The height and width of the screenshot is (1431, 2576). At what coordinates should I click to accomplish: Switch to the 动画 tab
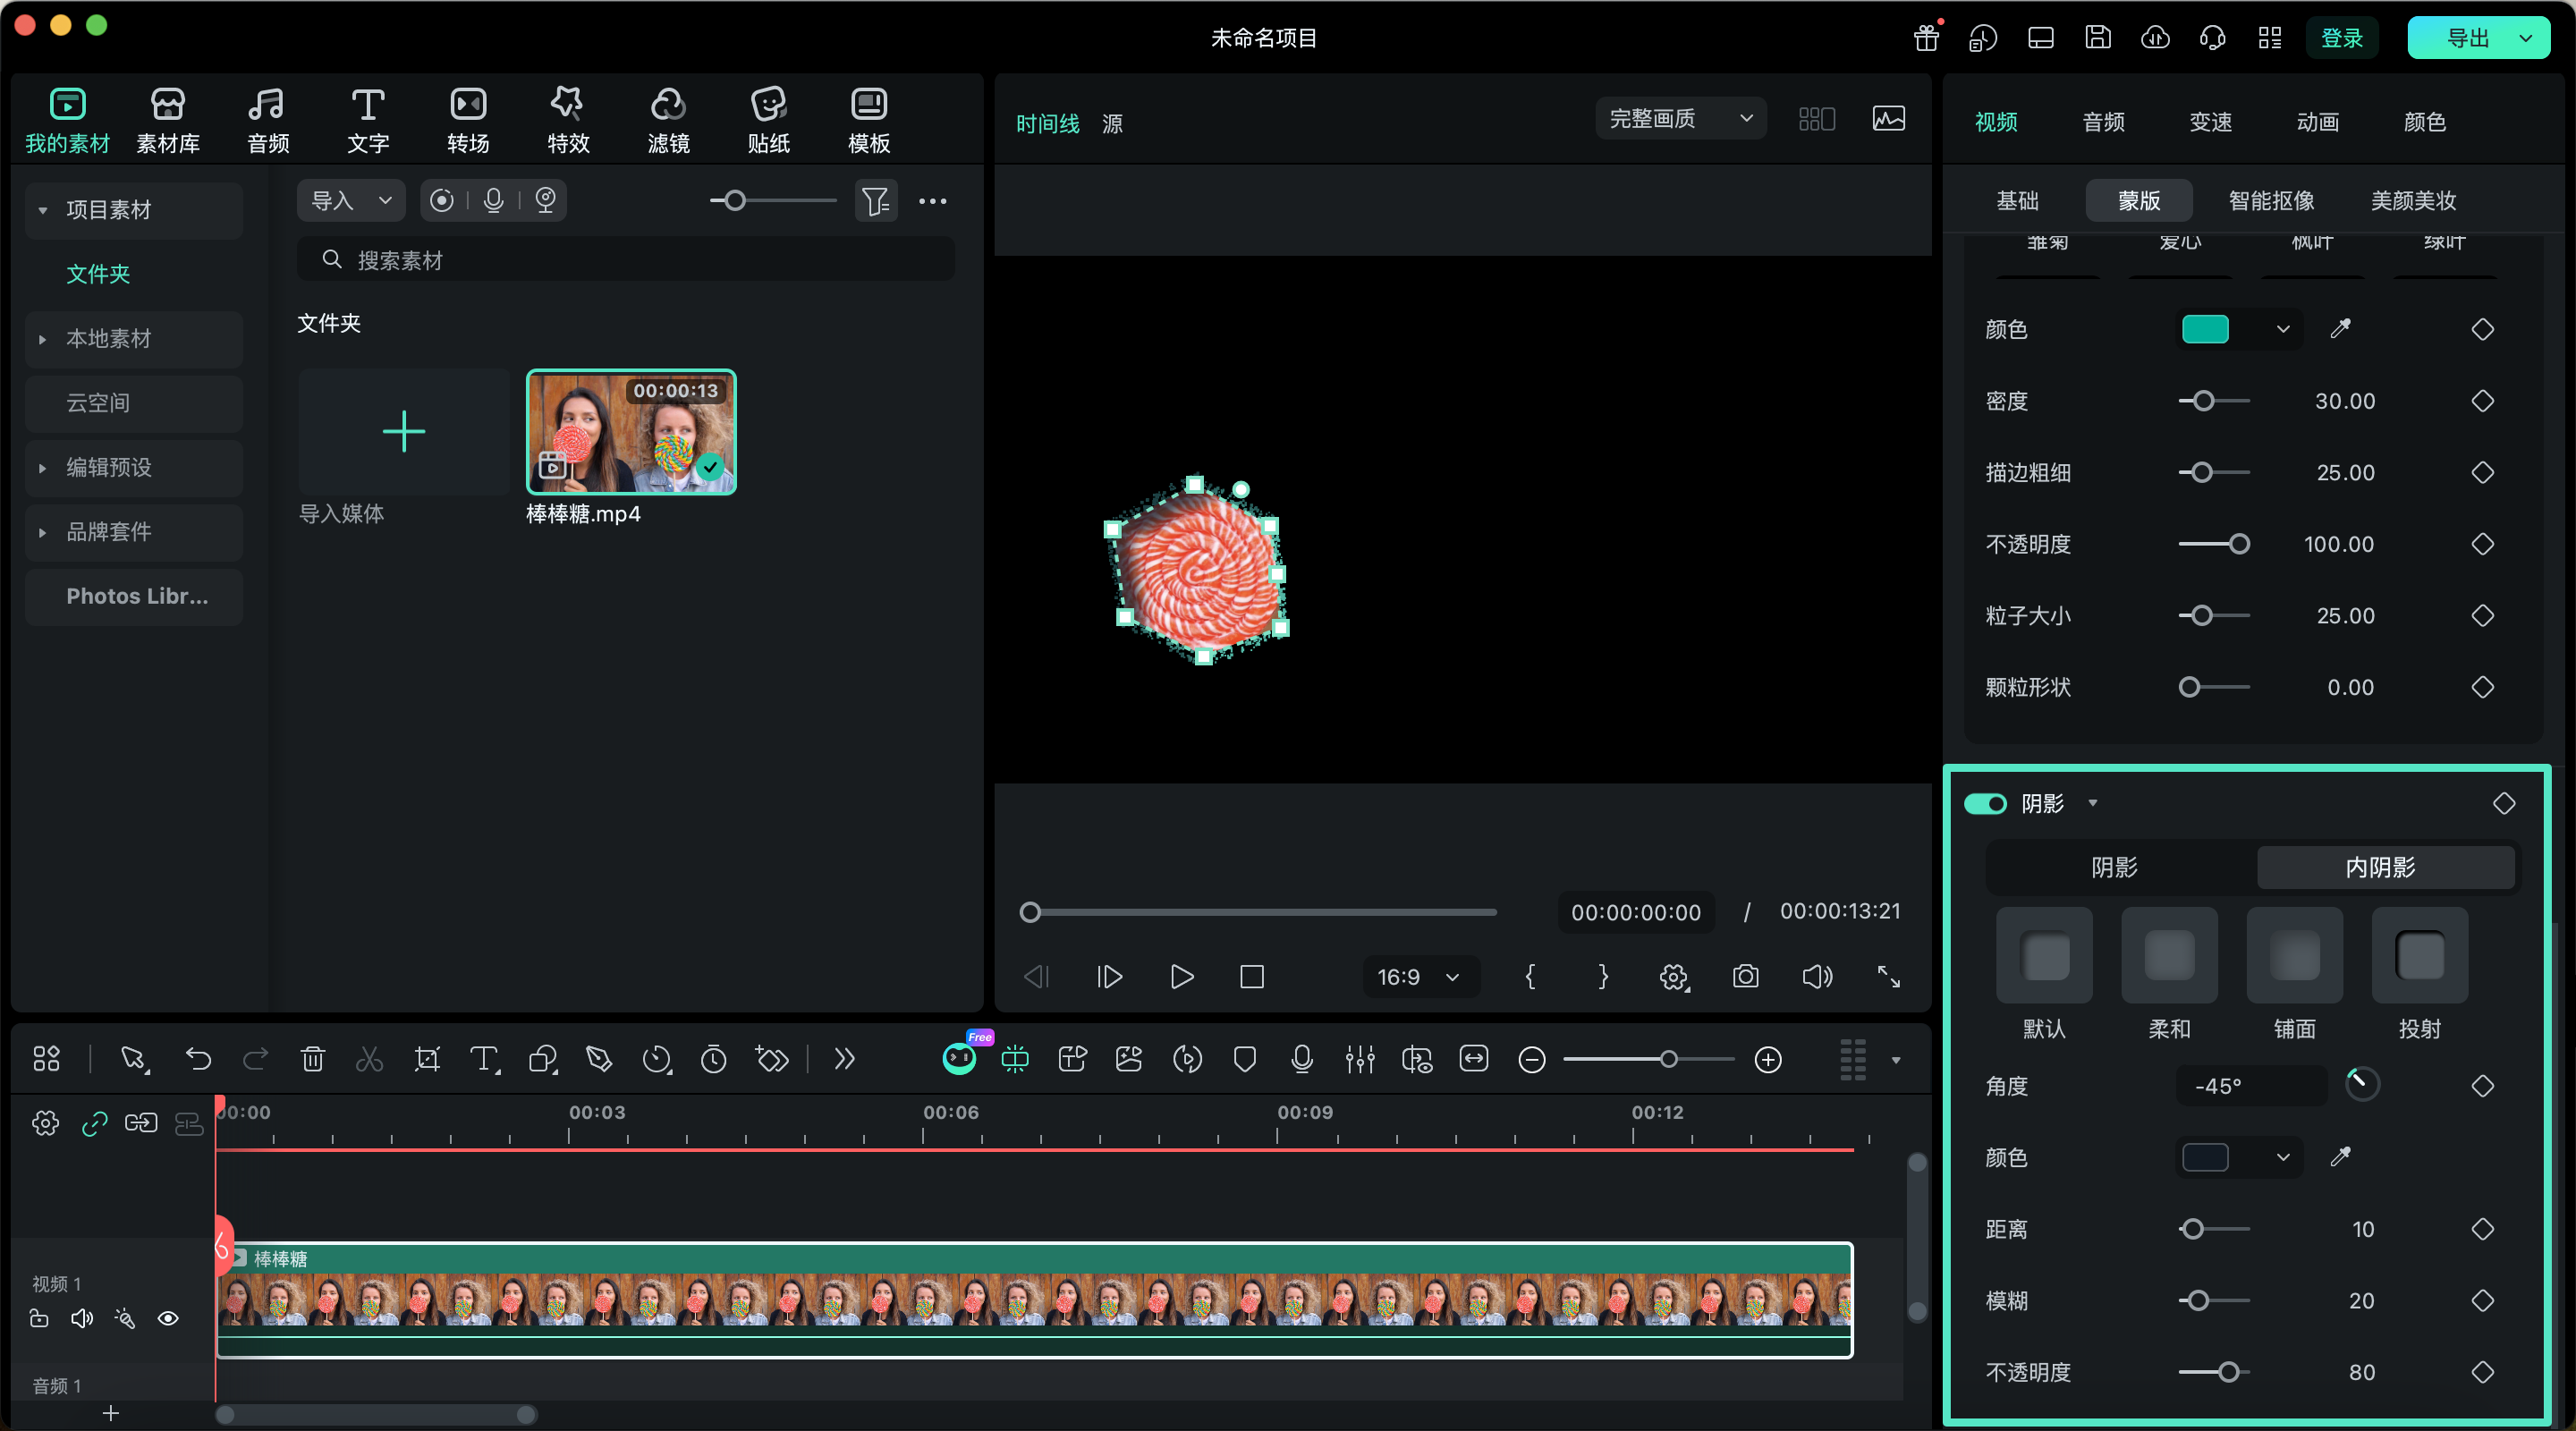(2317, 122)
